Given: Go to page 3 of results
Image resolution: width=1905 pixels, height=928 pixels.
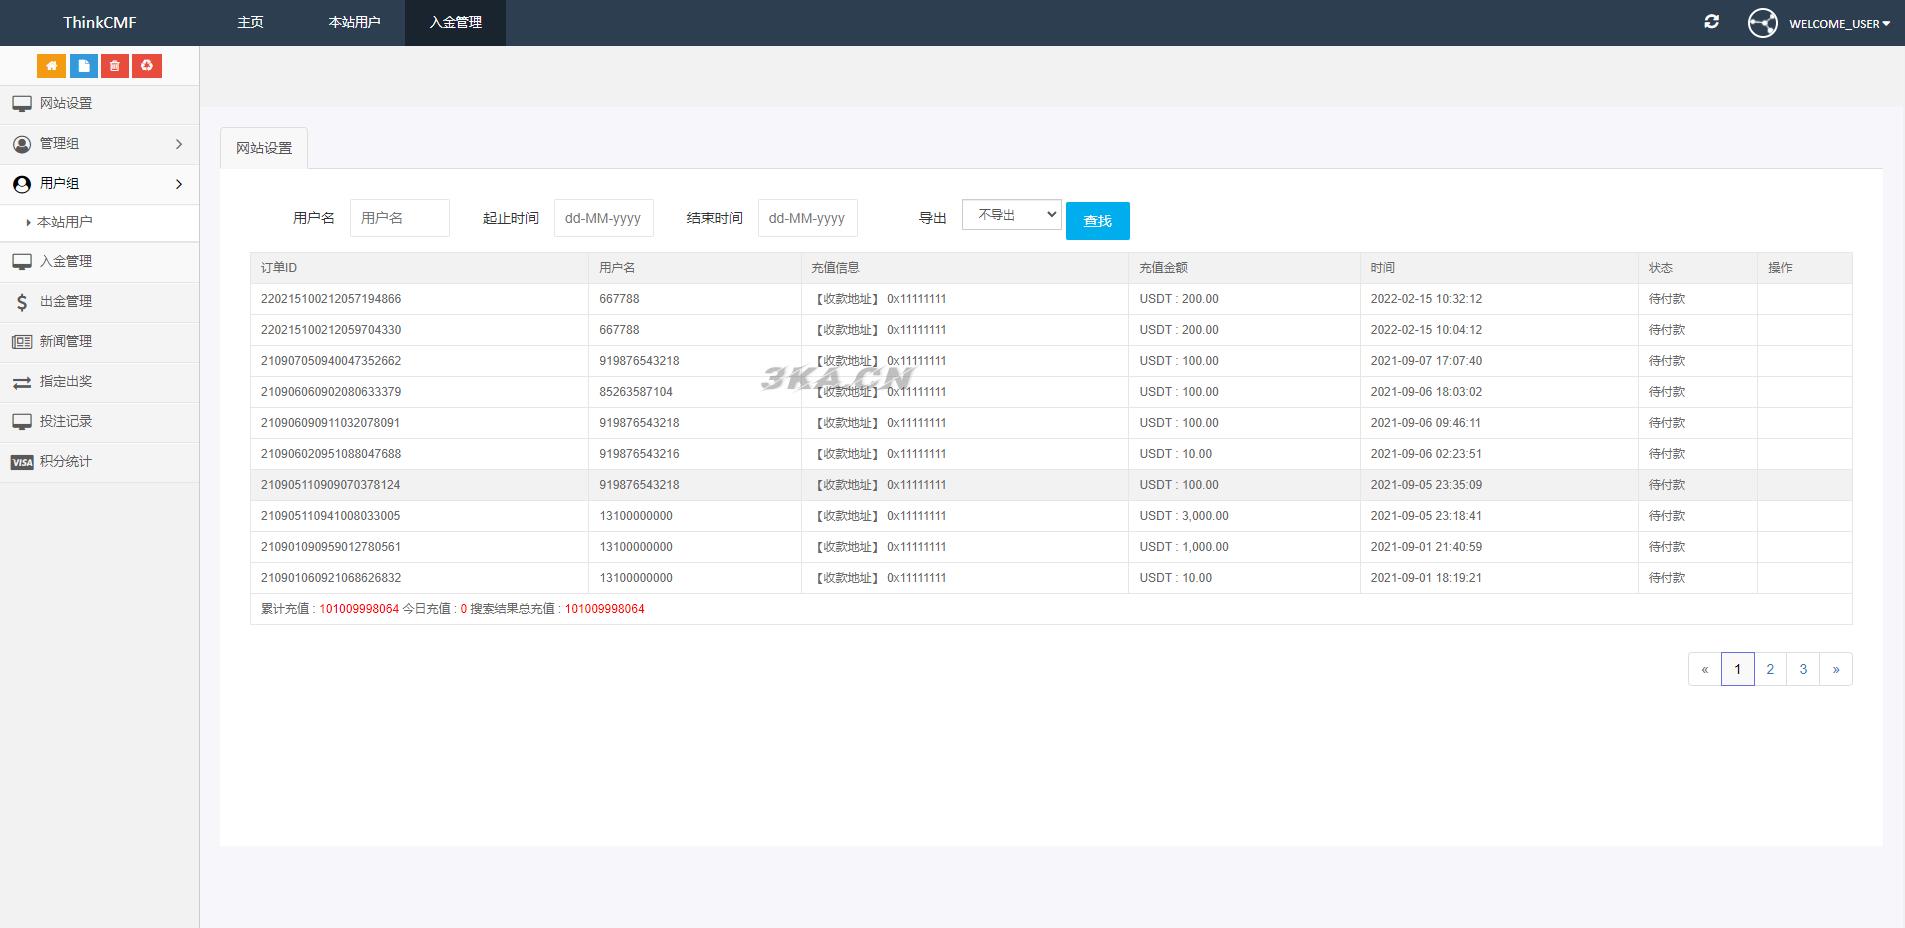Looking at the screenshot, I should 1803,669.
